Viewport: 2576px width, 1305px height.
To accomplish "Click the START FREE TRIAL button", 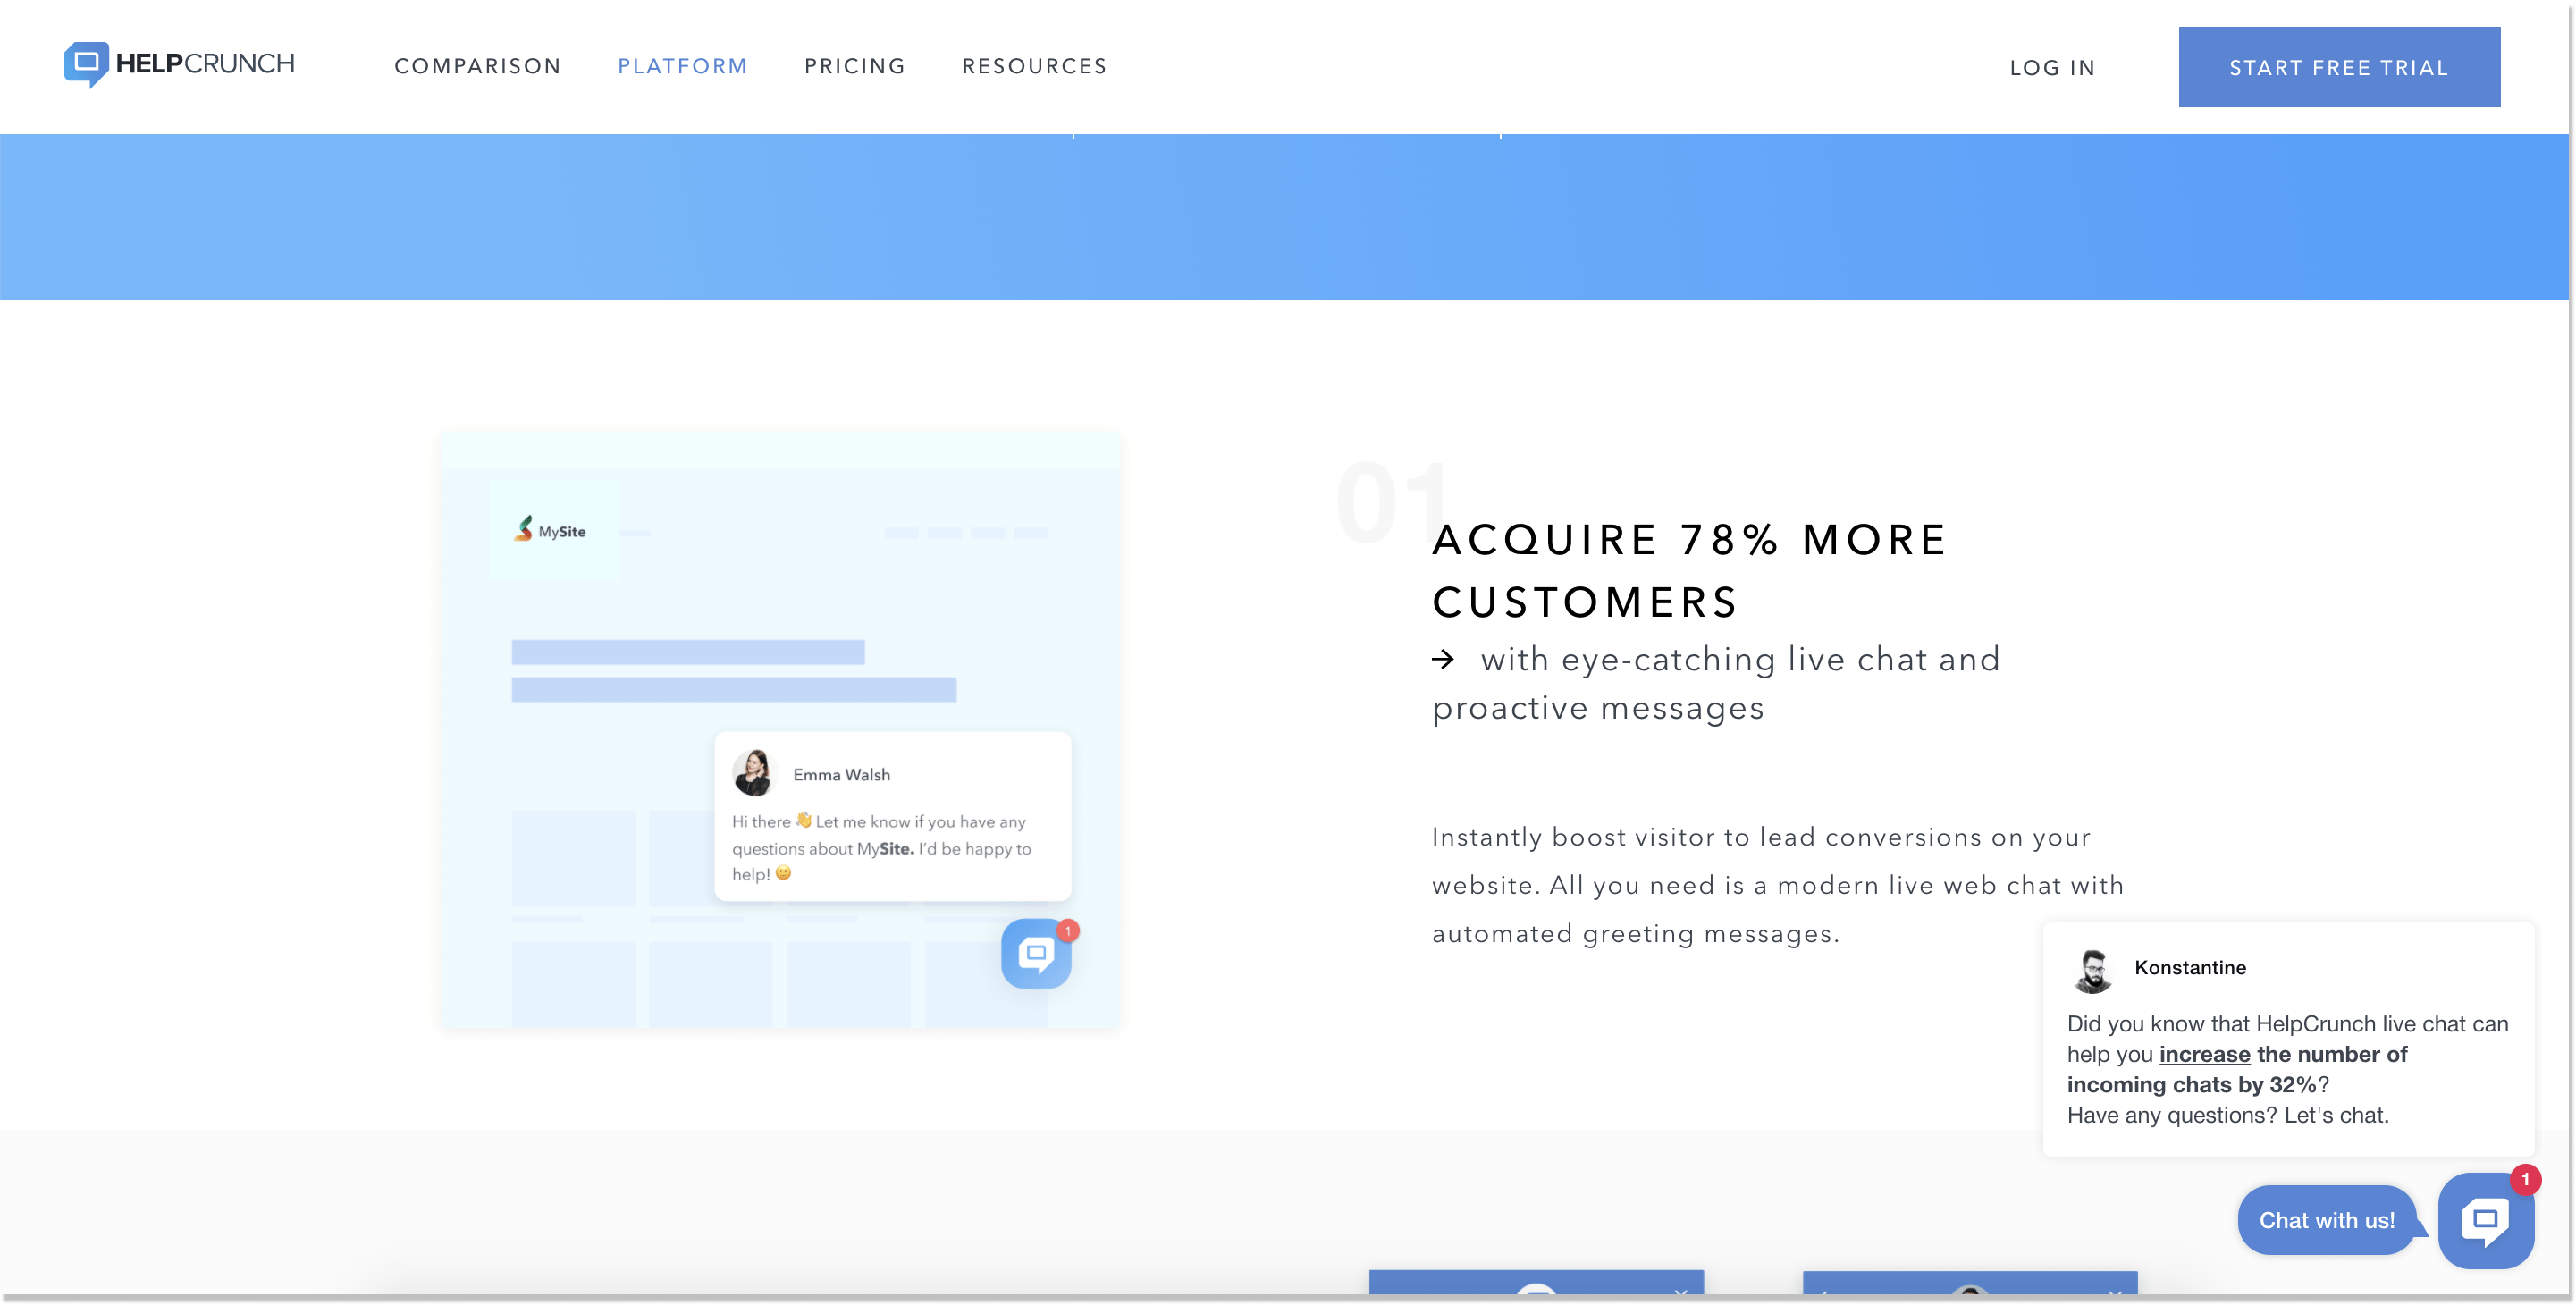I will [x=2338, y=66].
